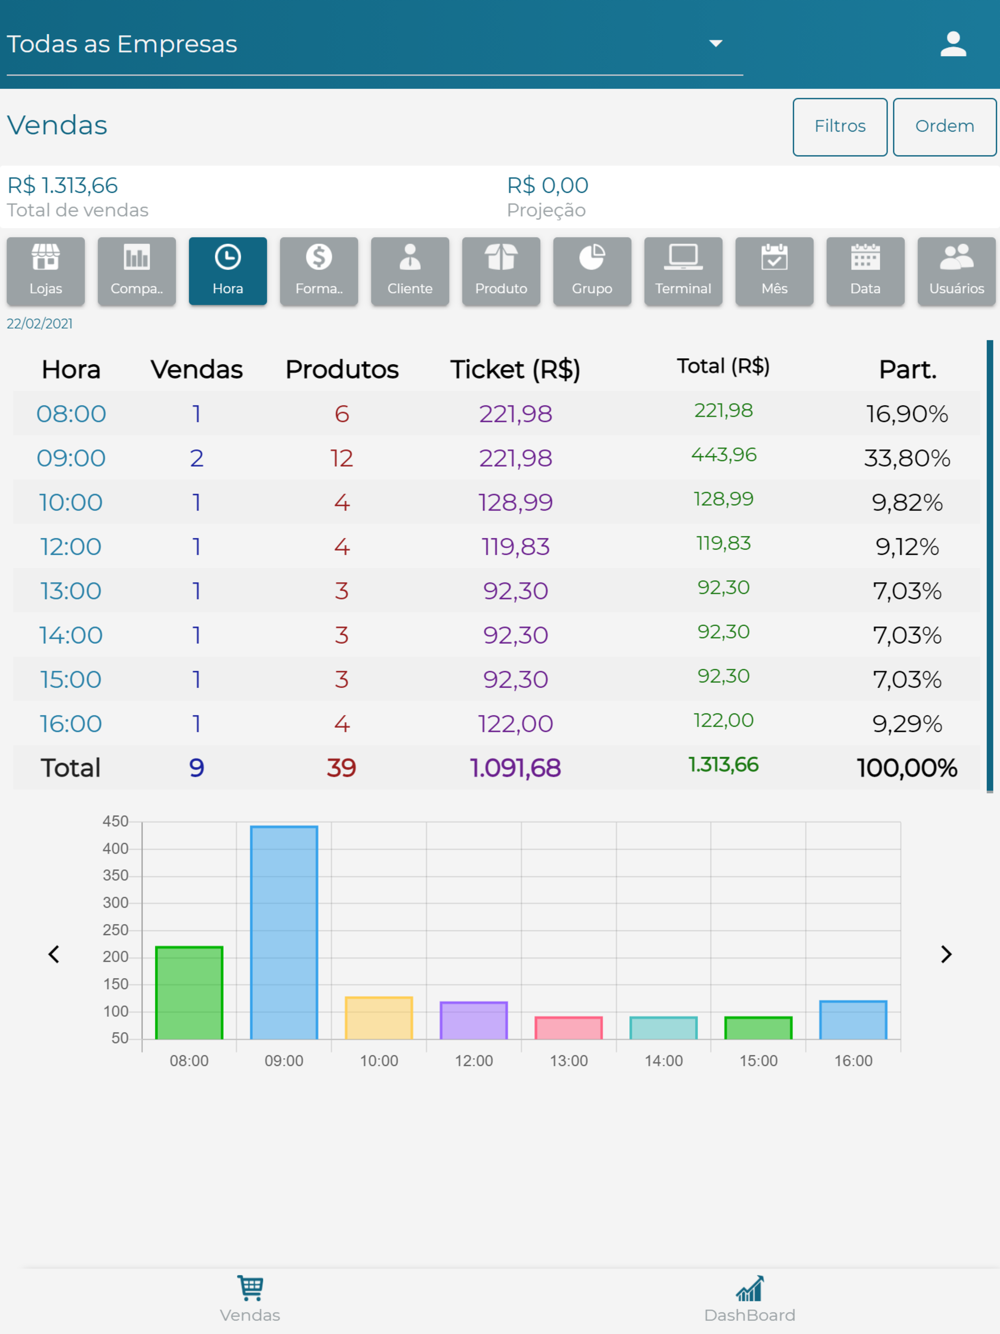This screenshot has width=1000, height=1334.
Task: Toggle the active Hora grouping button
Action: (x=228, y=271)
